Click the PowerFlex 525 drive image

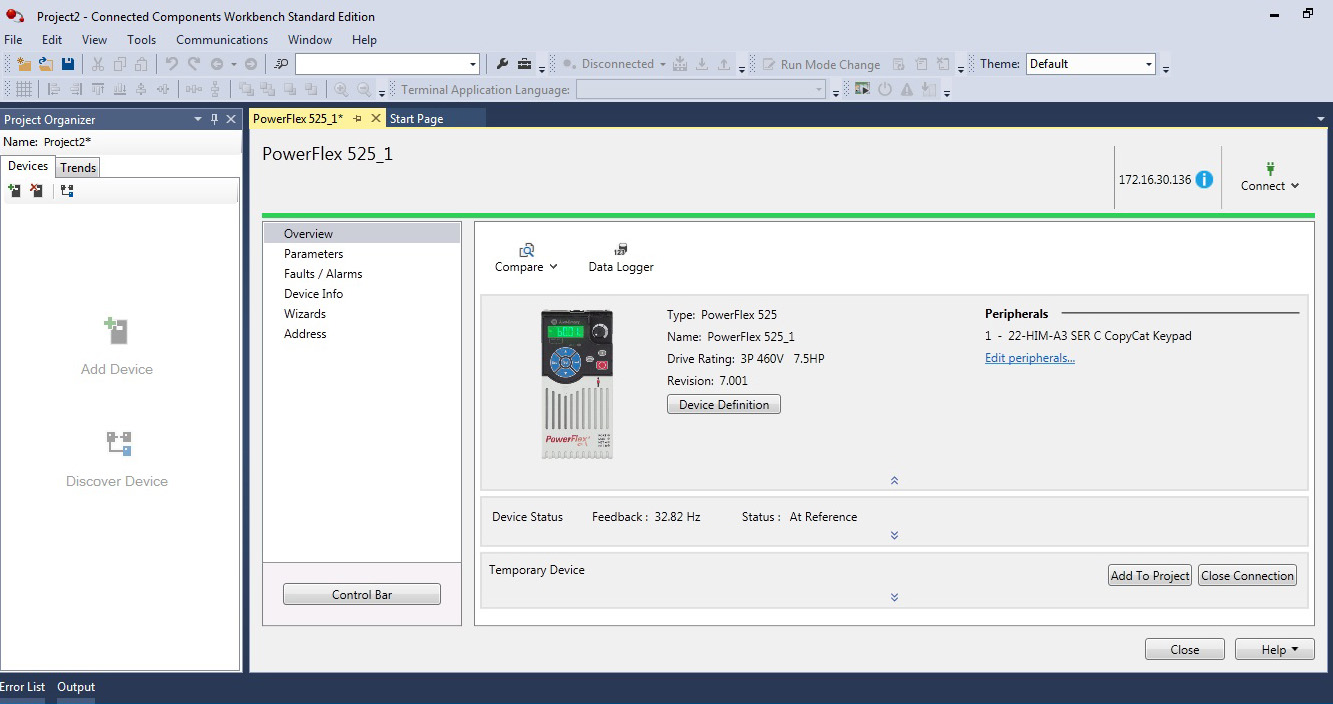577,385
